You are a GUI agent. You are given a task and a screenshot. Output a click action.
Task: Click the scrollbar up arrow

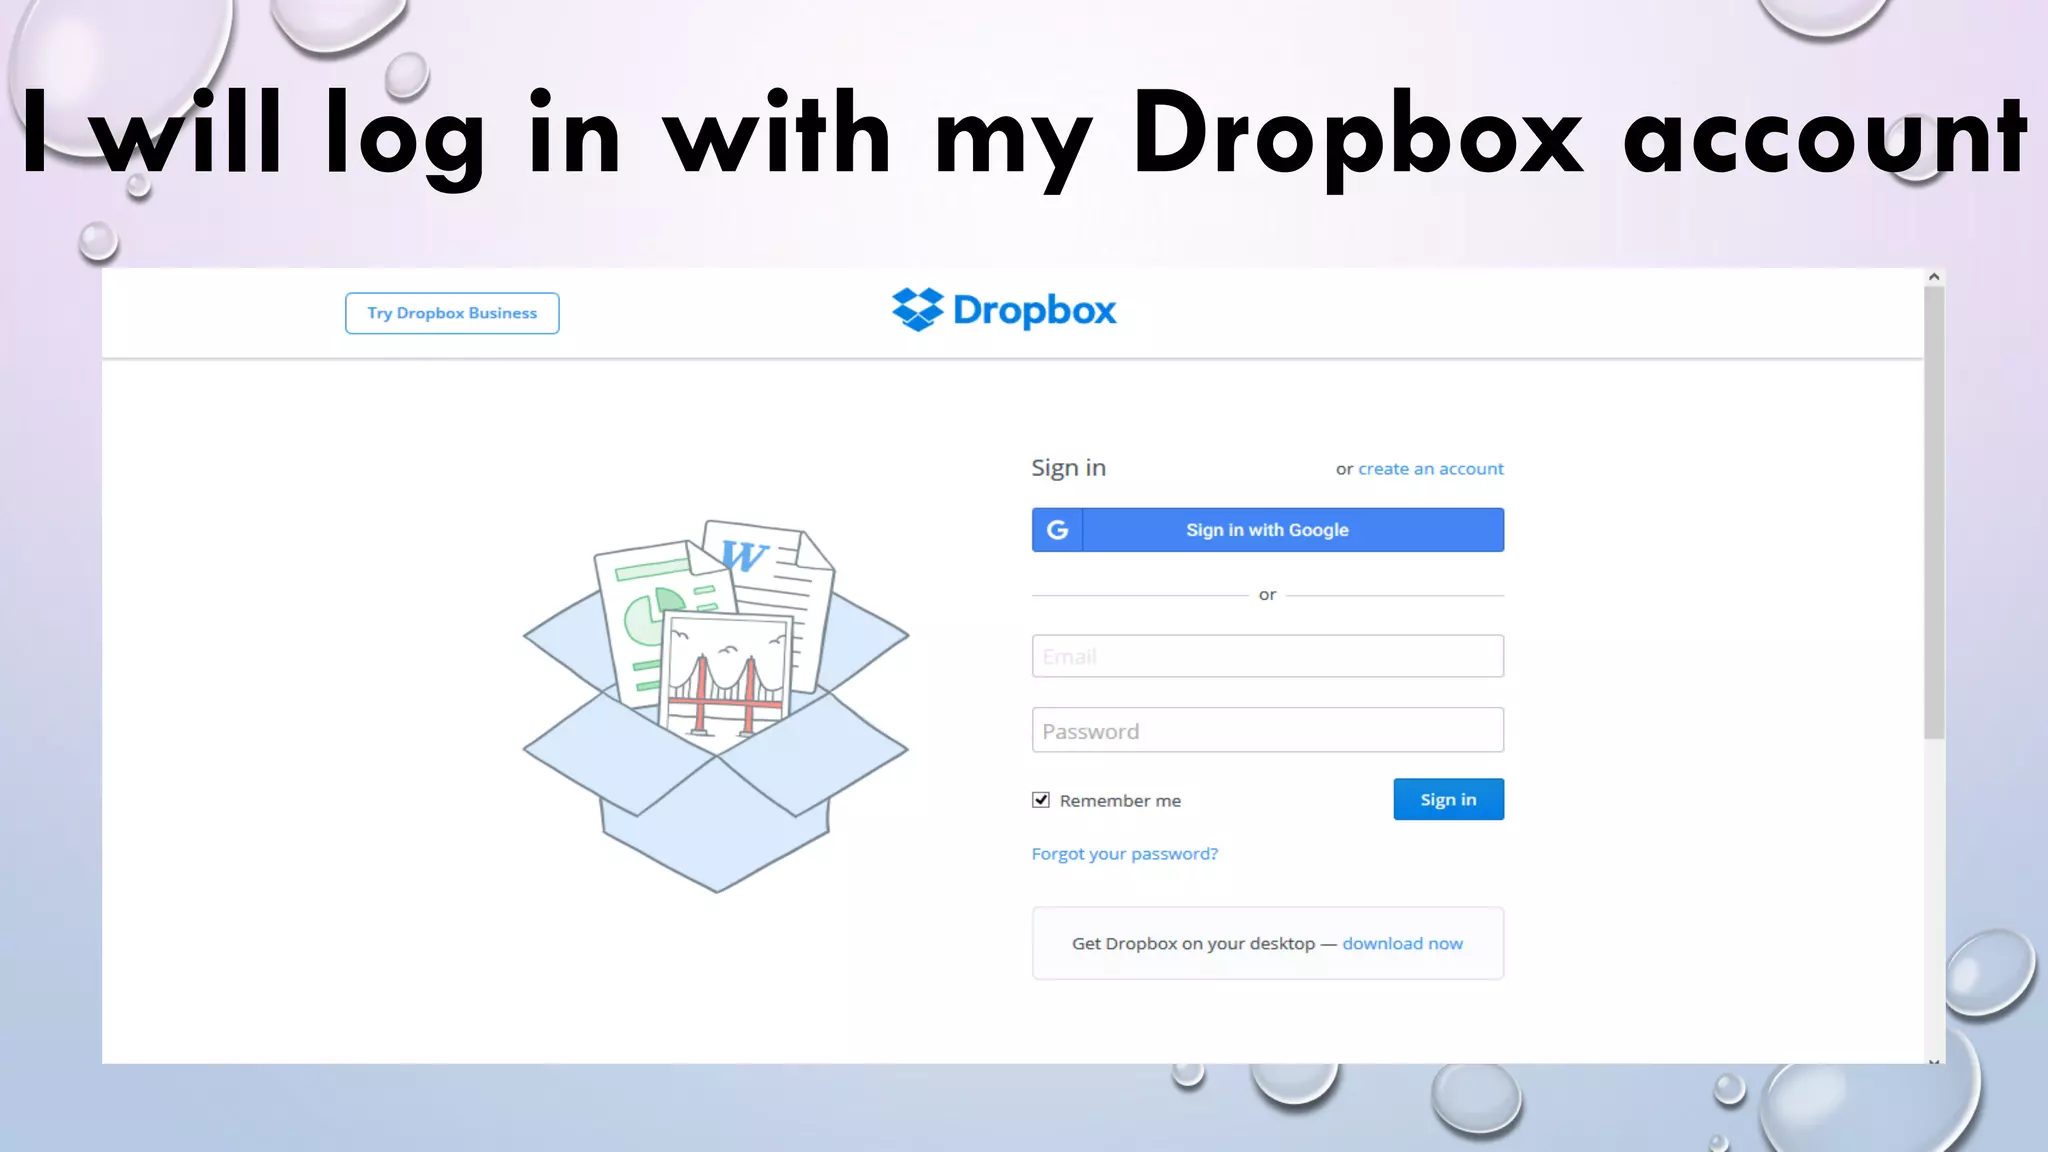pyautogui.click(x=1934, y=277)
